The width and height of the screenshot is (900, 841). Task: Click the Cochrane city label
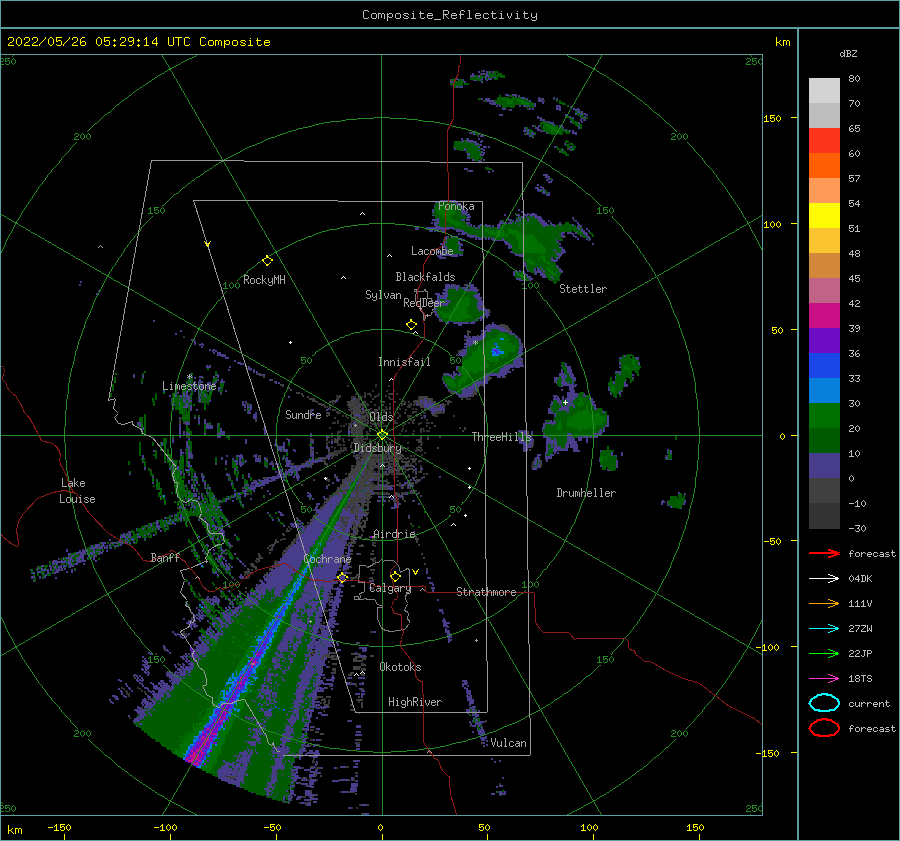point(327,559)
